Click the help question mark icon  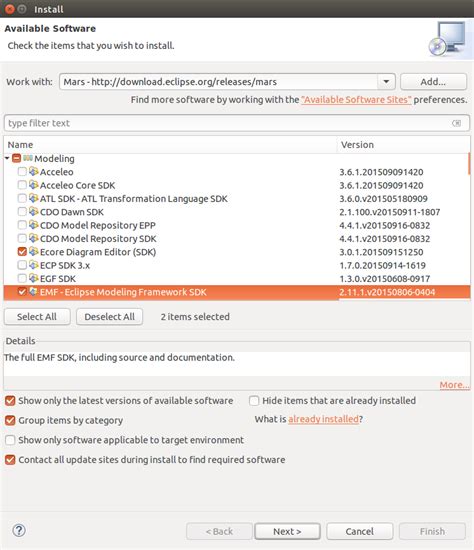point(19,530)
